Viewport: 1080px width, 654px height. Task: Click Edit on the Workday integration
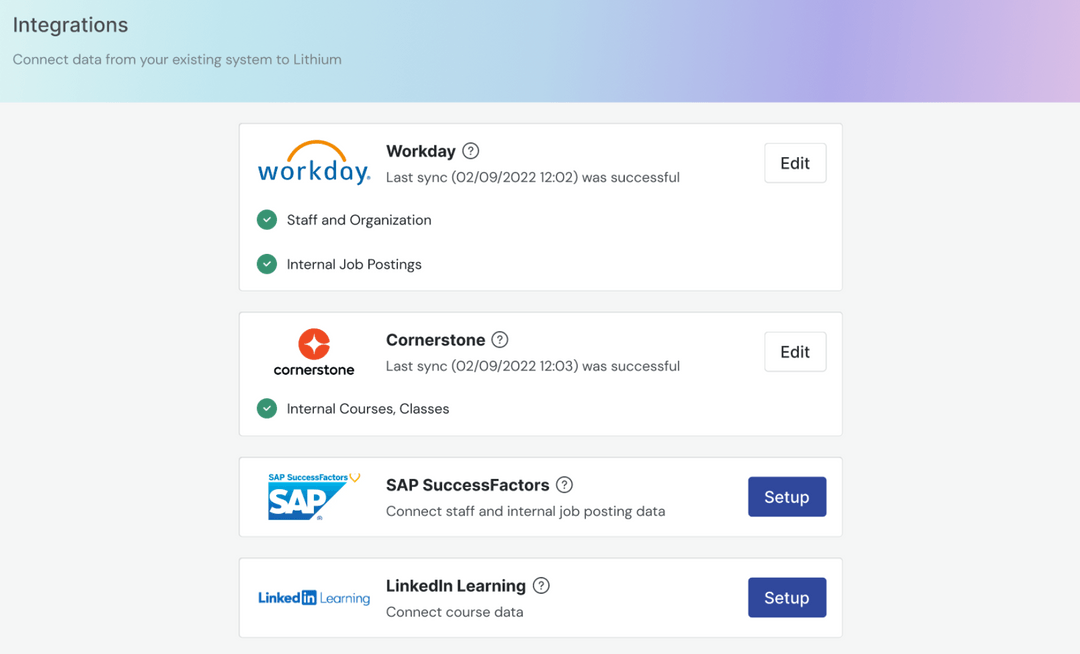click(794, 162)
